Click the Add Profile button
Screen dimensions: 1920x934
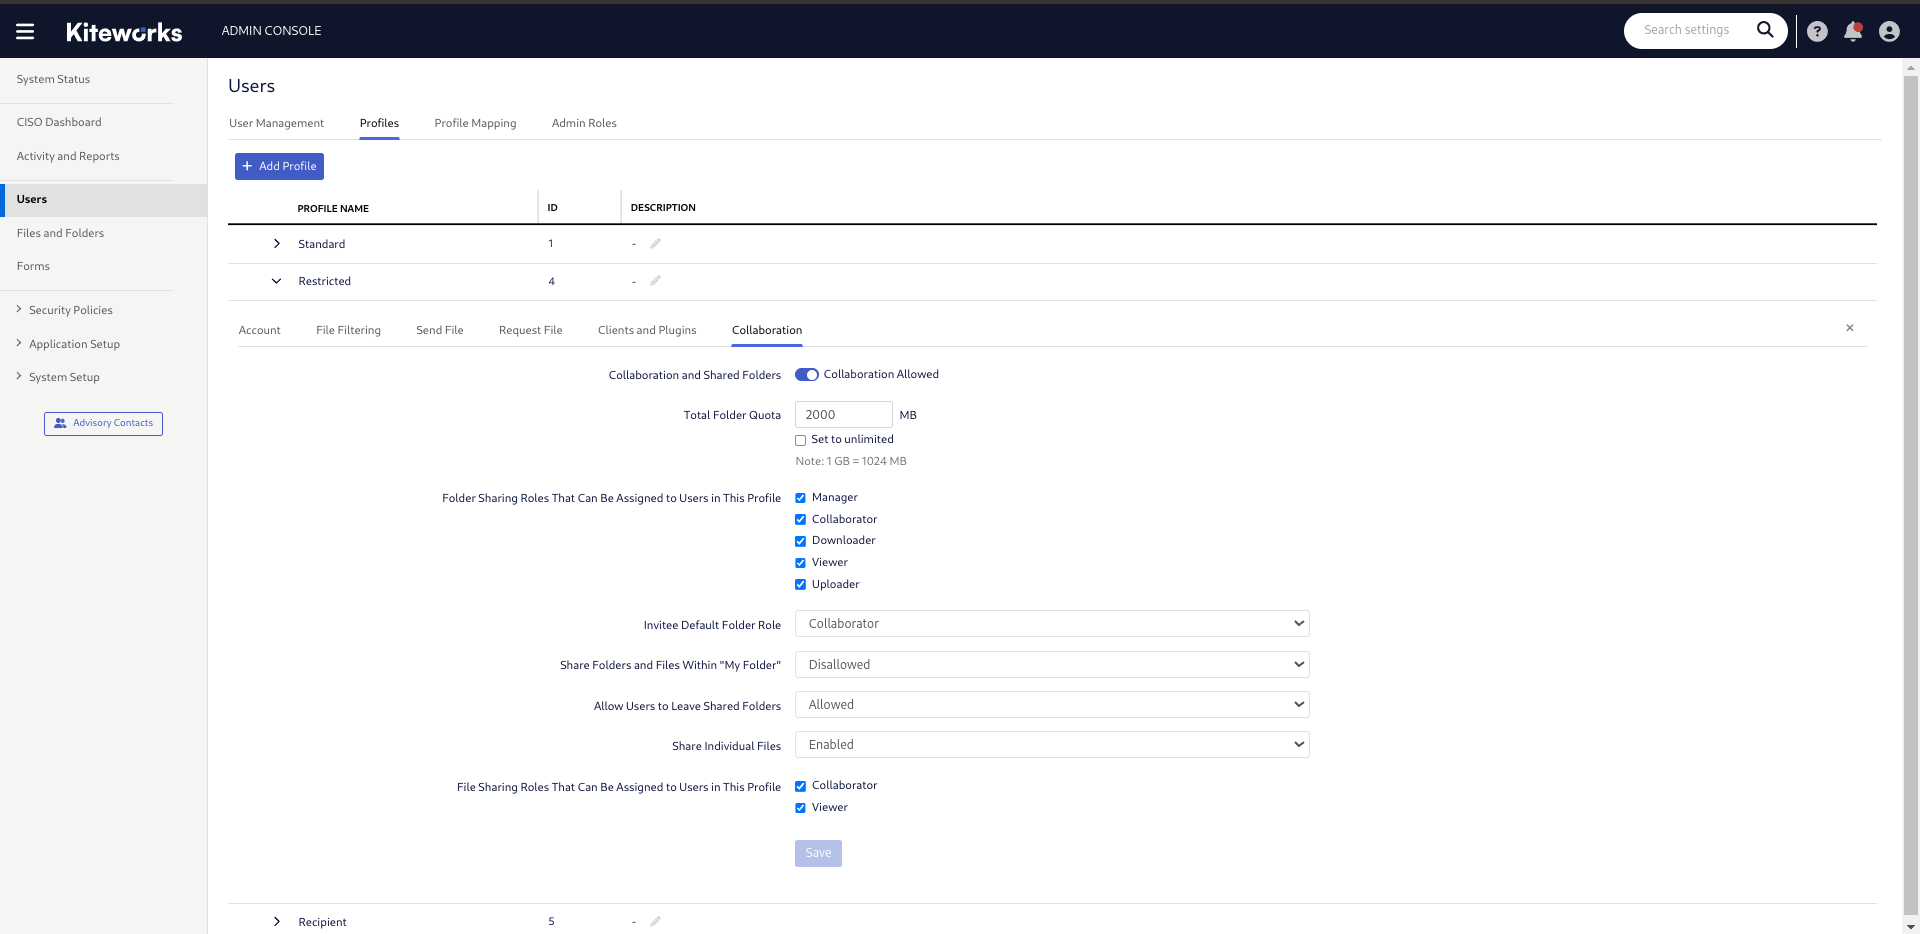(279, 166)
